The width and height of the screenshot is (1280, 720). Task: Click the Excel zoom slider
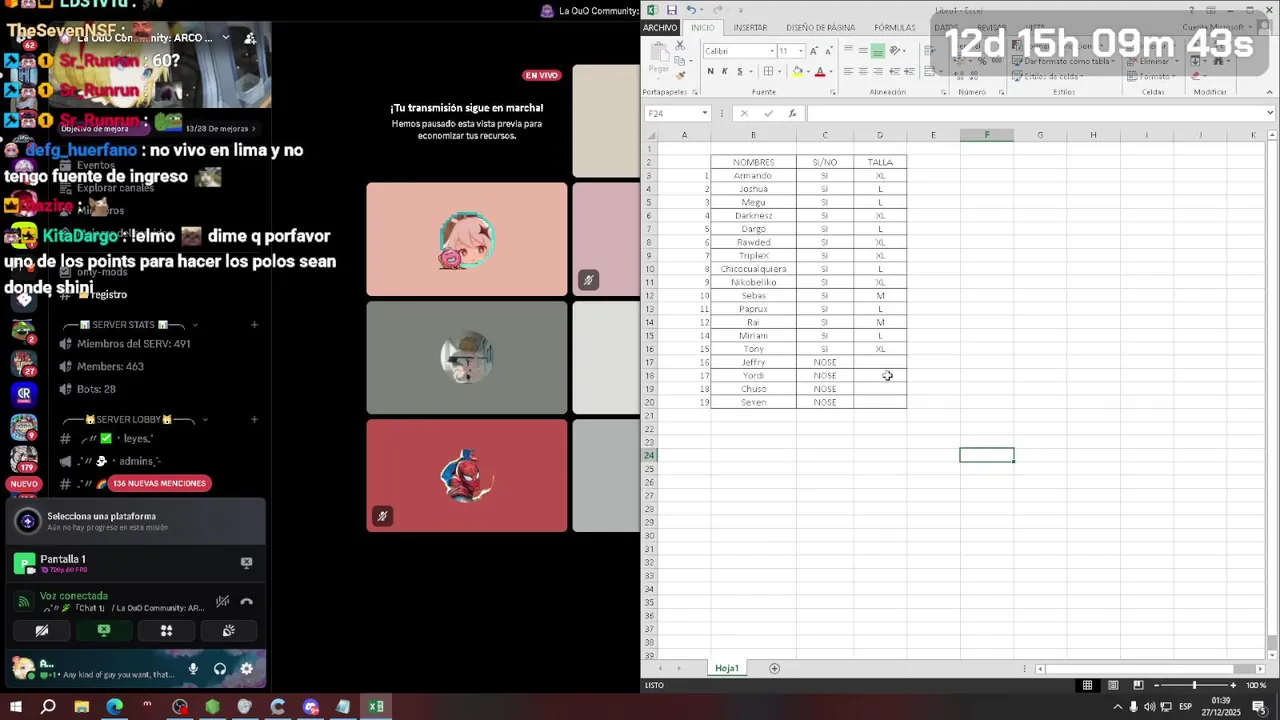[x=1194, y=685]
